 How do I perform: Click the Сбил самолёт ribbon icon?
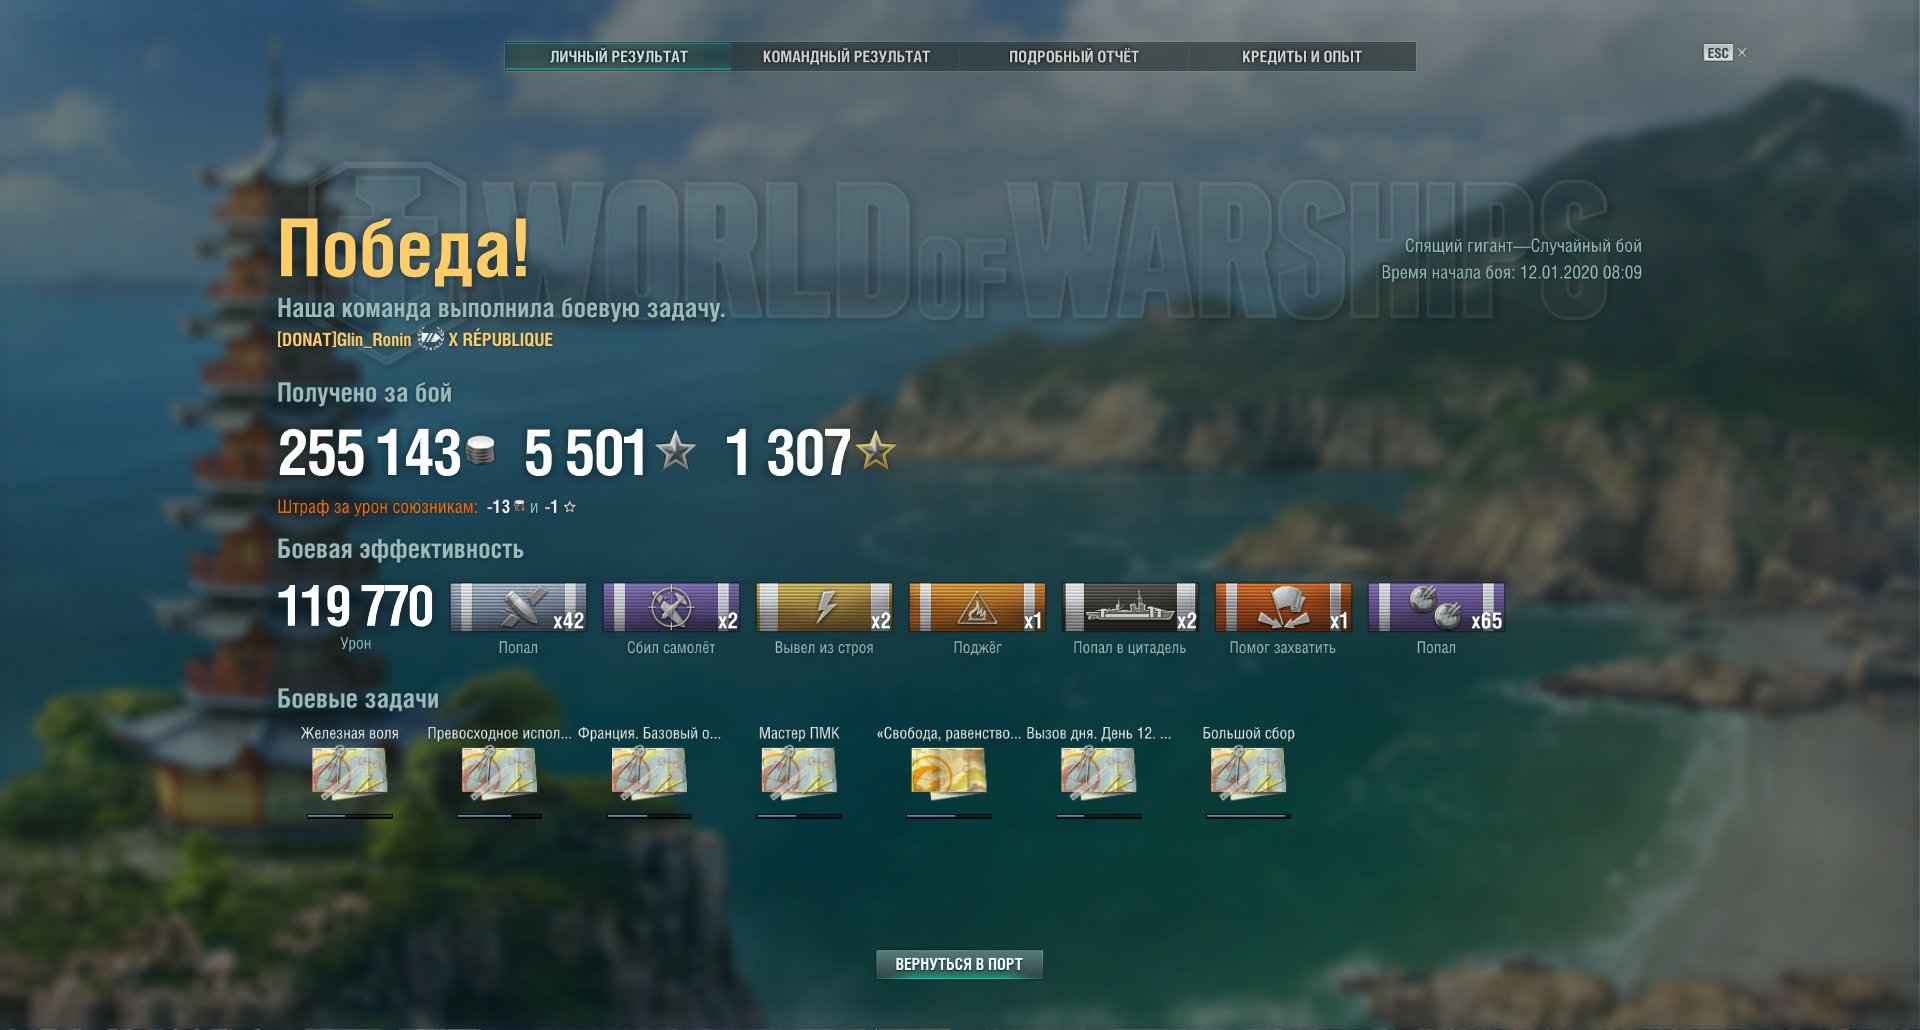[x=671, y=607]
